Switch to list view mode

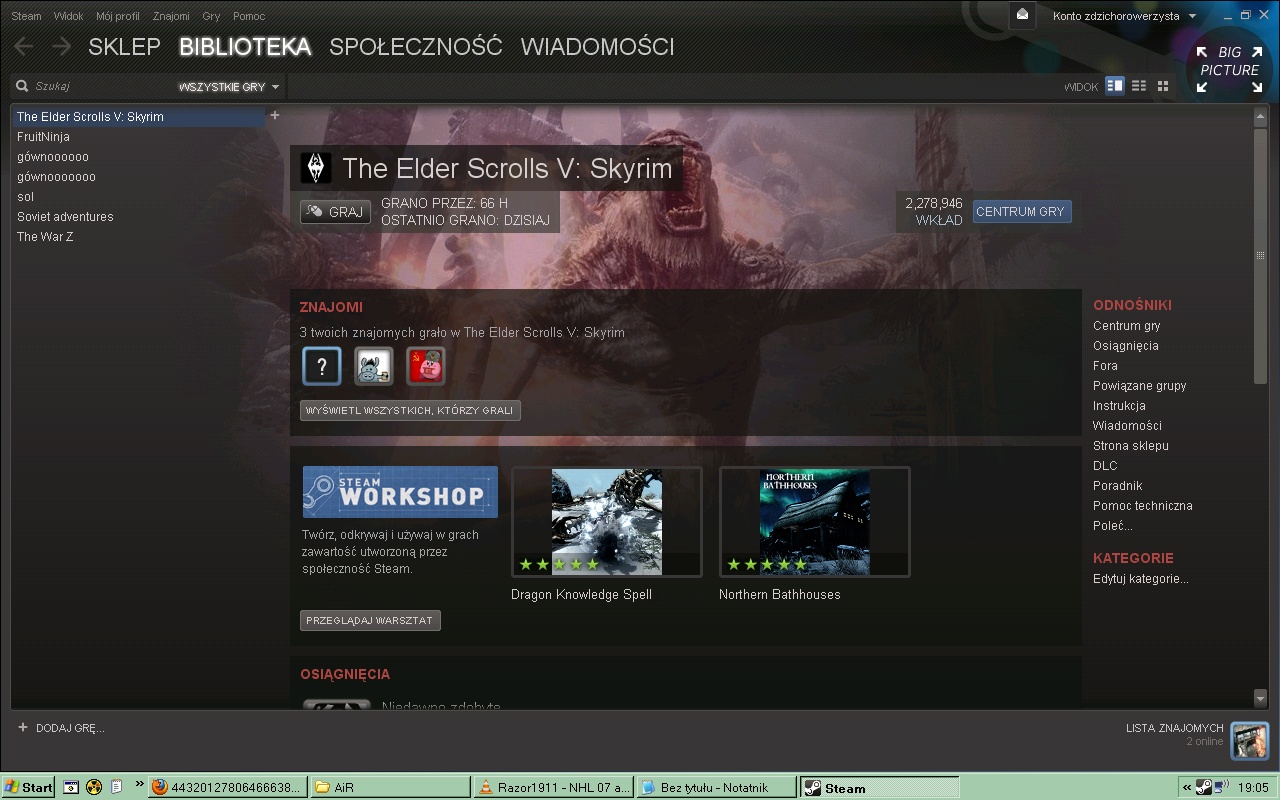pyautogui.click(x=1139, y=86)
